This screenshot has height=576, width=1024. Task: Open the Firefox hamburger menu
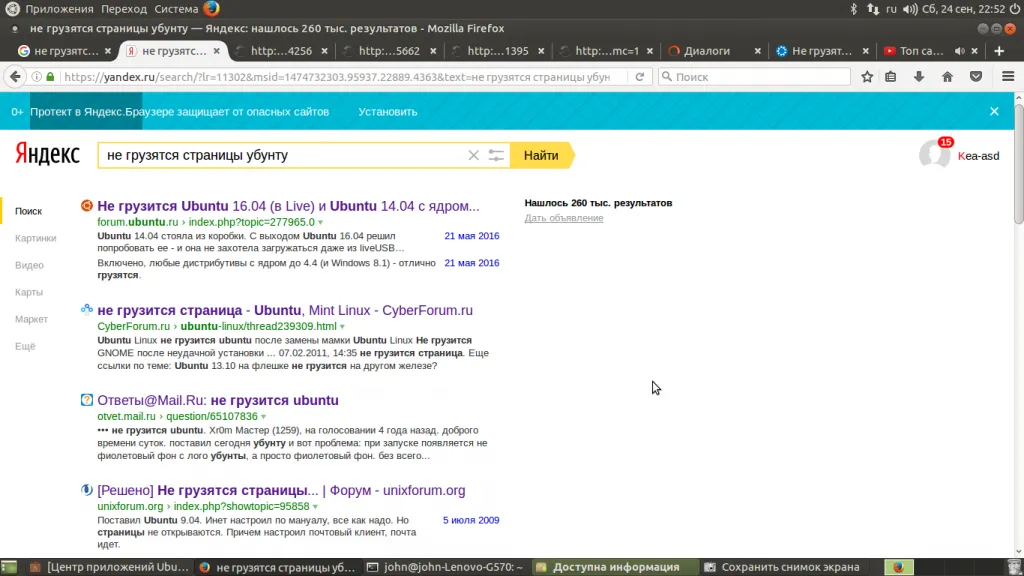[1008, 76]
